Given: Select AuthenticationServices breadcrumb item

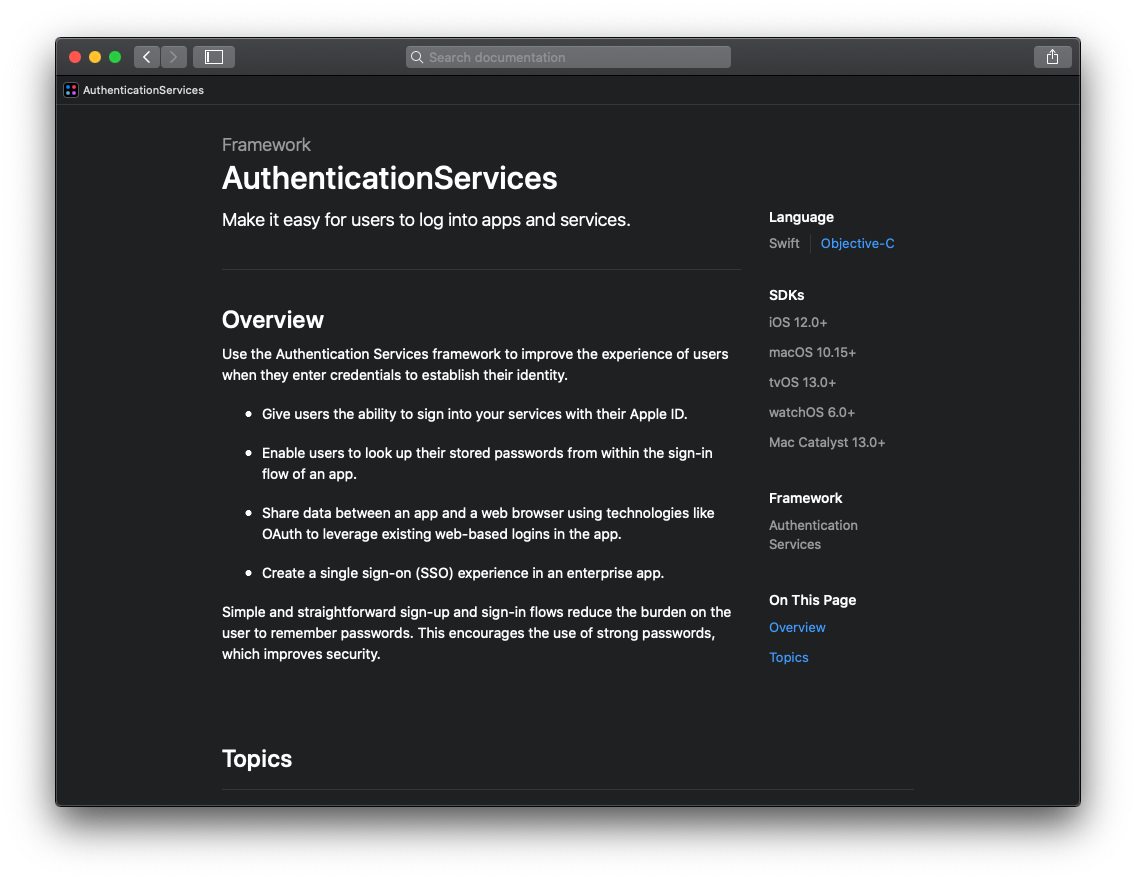Looking at the screenshot, I should pyautogui.click(x=143, y=90).
